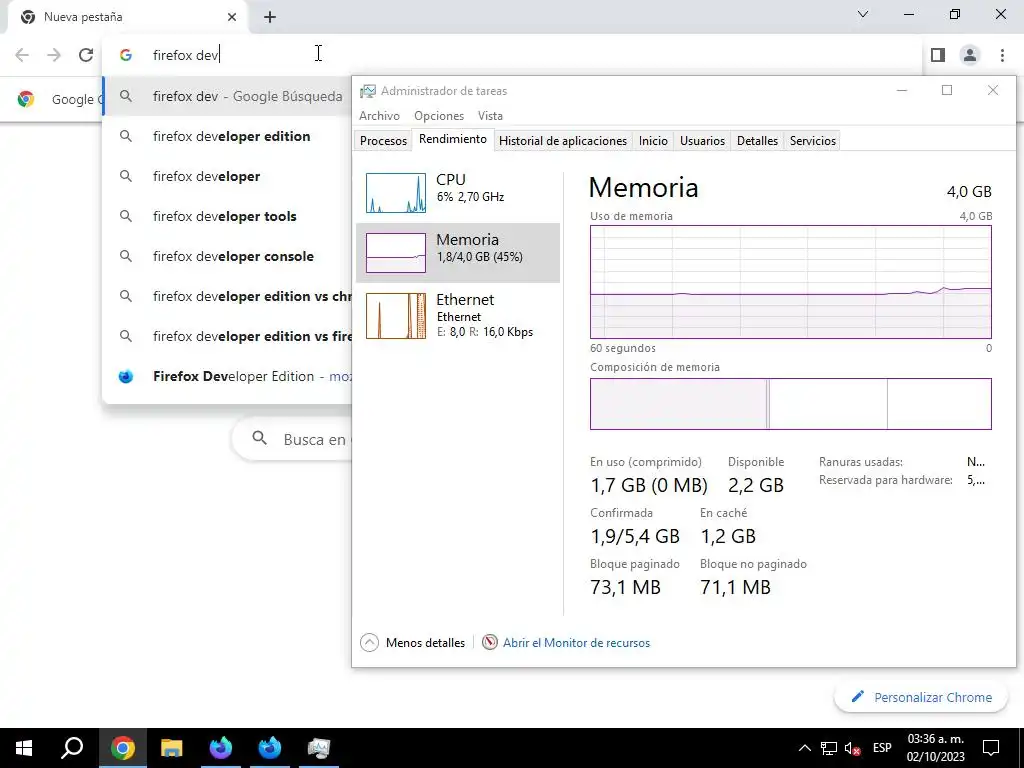This screenshot has height=768, width=1024.
Task: Select the Memoria item in the performance list
Action: (x=458, y=253)
